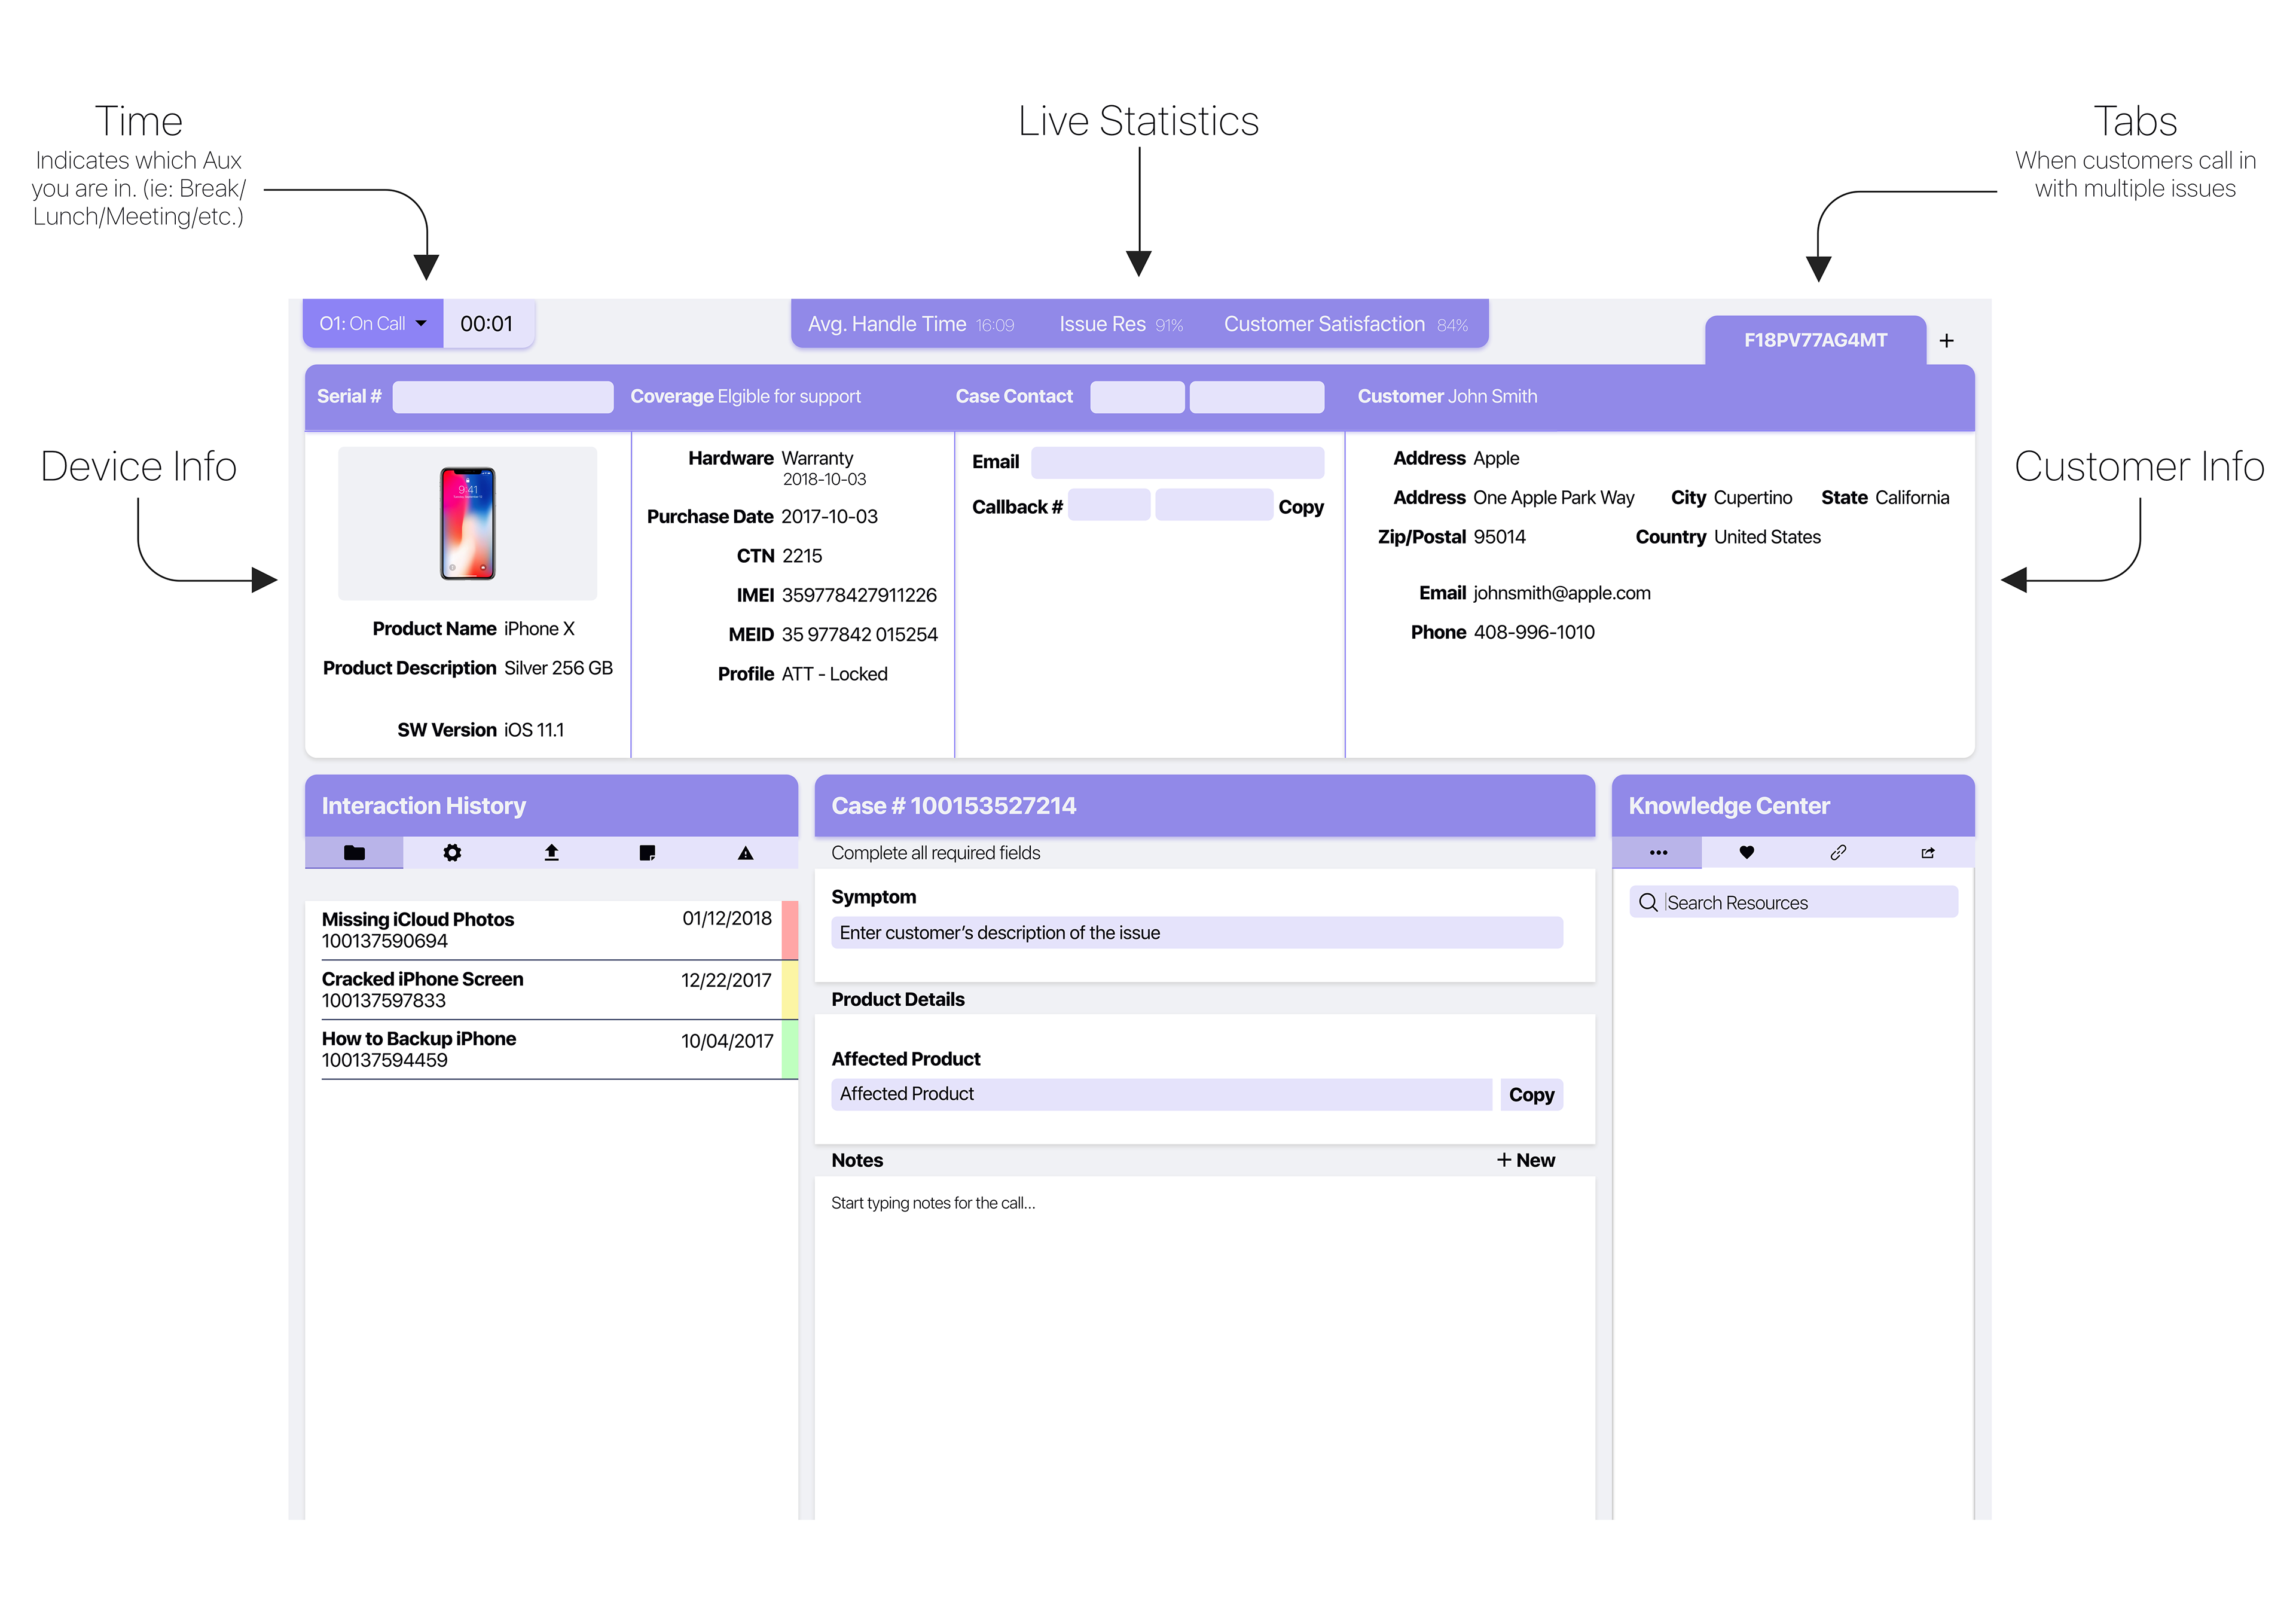Image resolution: width=2296 pixels, height=1611 pixels.
Task: Click the warning triangle icon in Interaction History
Action: click(745, 853)
